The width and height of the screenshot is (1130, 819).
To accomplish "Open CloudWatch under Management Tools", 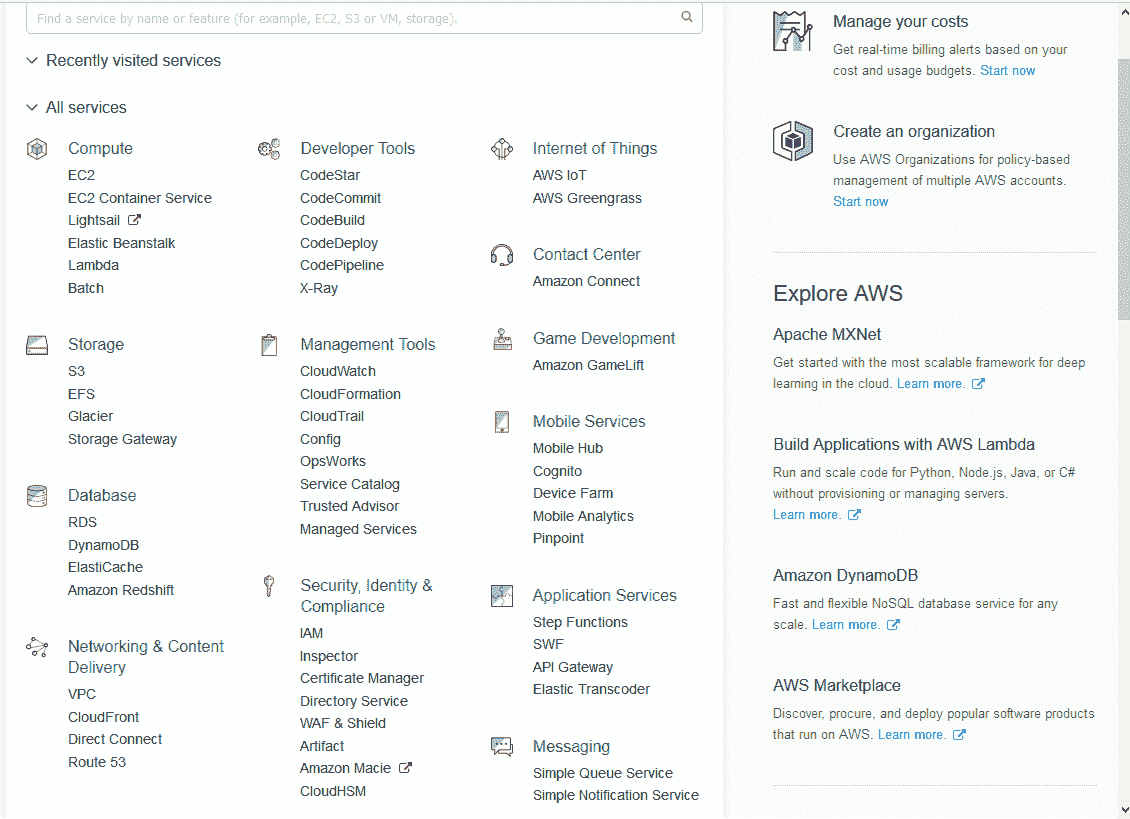I will pos(338,371).
